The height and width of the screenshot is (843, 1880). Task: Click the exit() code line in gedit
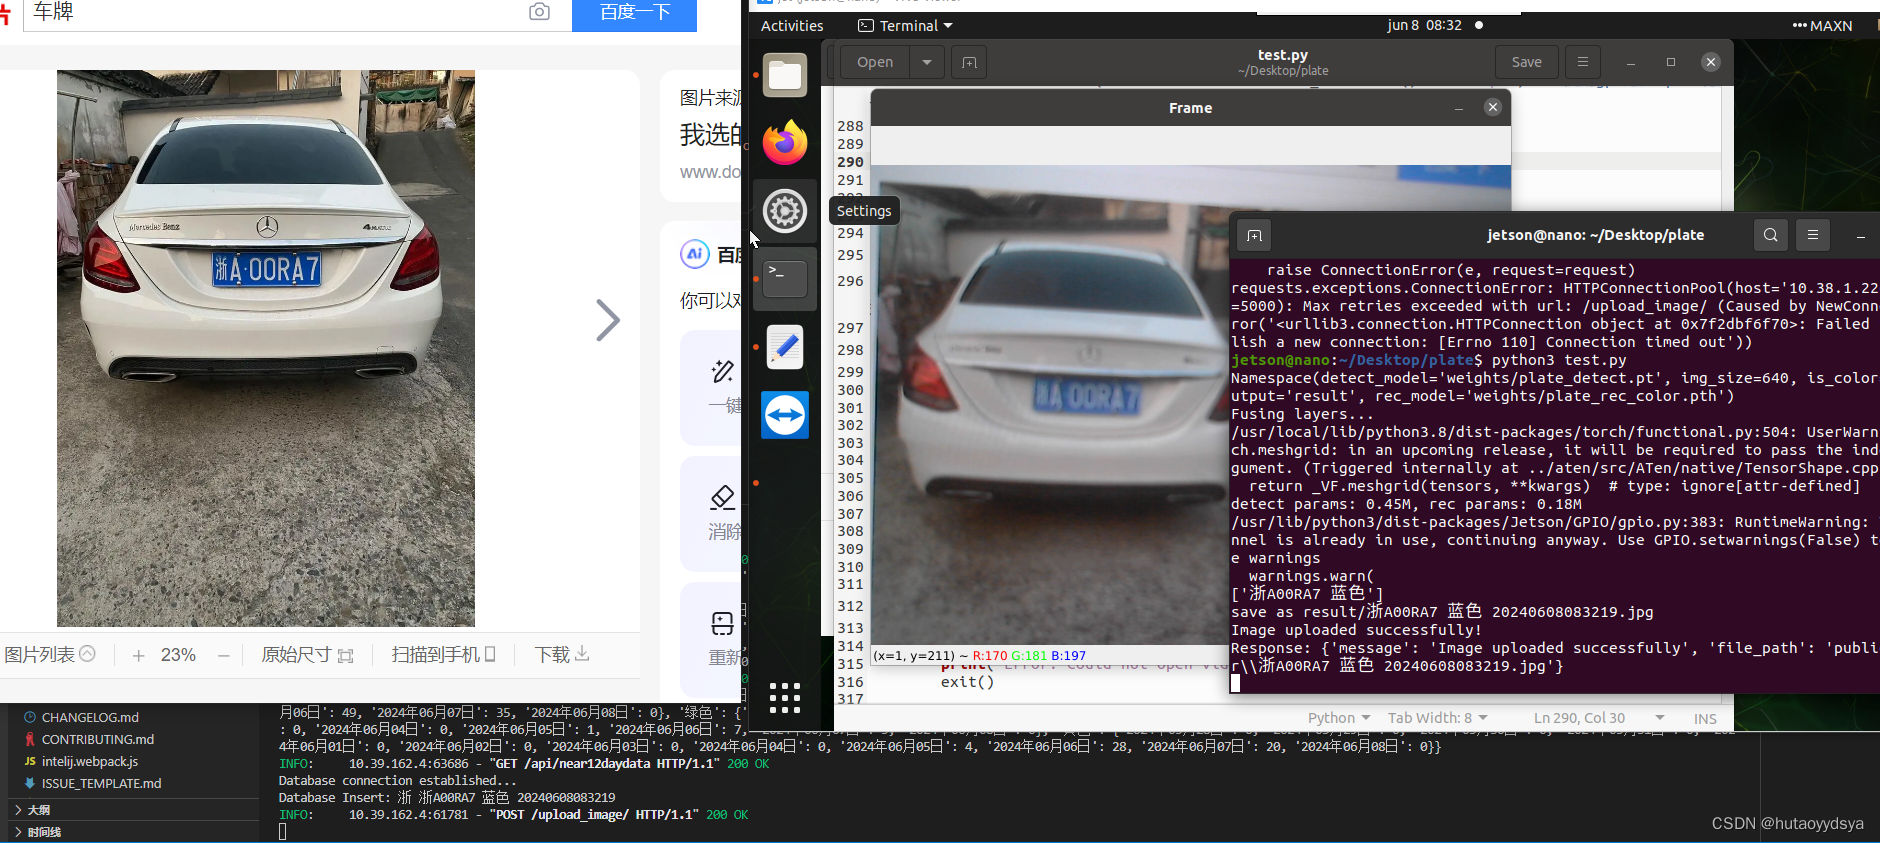click(x=967, y=682)
